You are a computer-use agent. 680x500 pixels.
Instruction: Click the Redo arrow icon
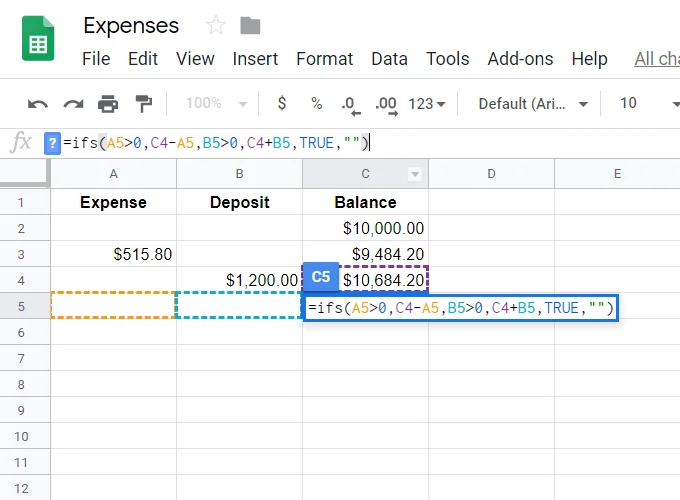73,104
